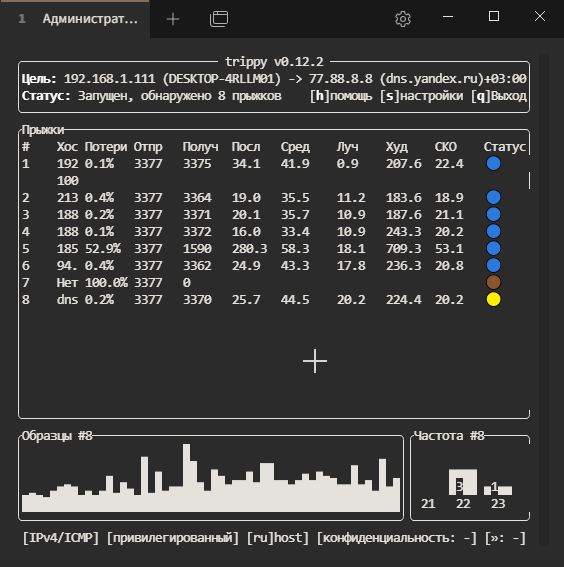Open terminal settings gear icon
The width and height of the screenshot is (564, 567).
(x=403, y=18)
